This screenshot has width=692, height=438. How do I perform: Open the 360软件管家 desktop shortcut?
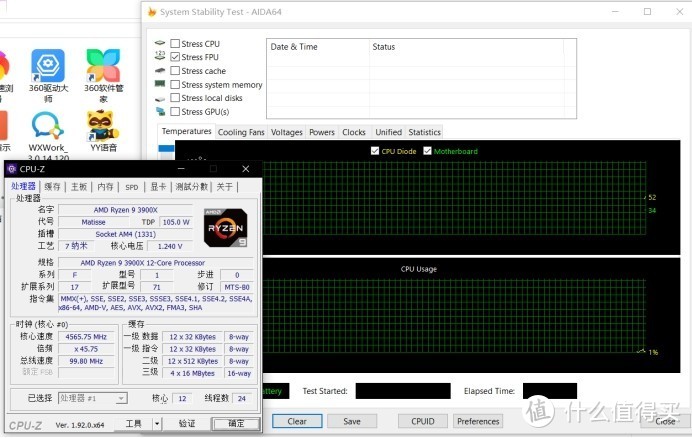(103, 75)
